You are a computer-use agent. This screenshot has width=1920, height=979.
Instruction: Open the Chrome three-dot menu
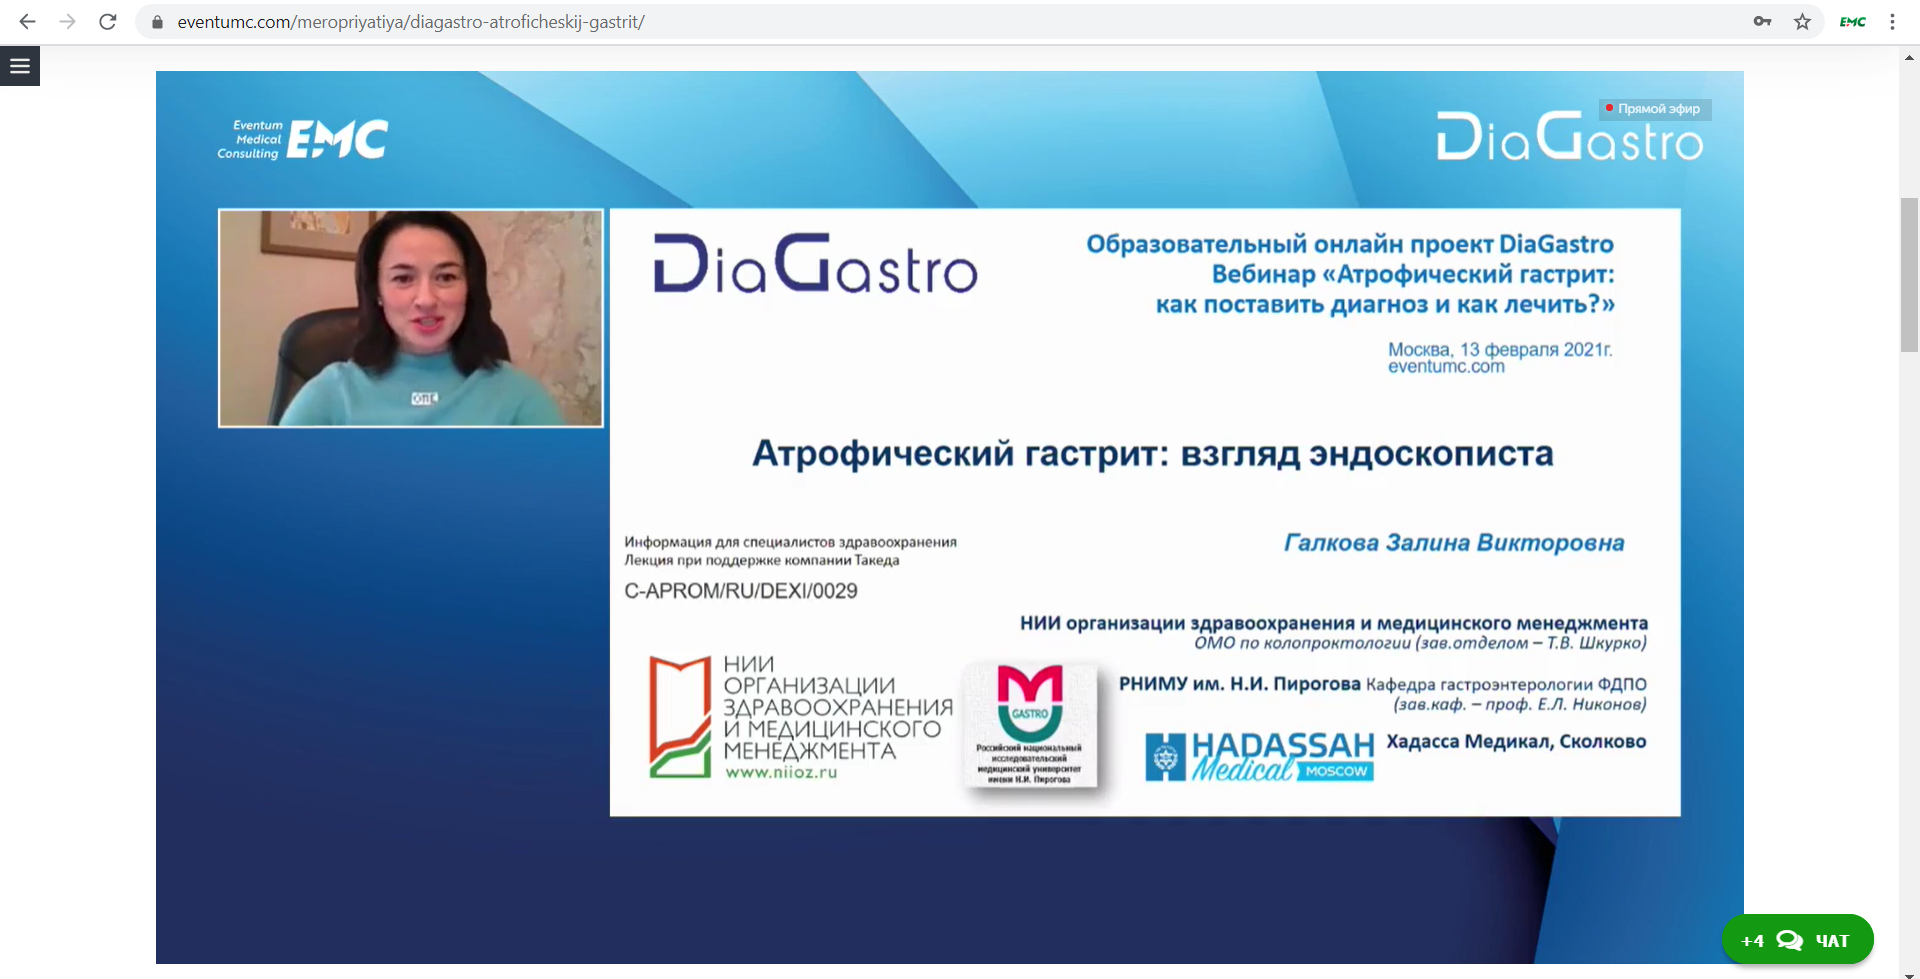1892,21
